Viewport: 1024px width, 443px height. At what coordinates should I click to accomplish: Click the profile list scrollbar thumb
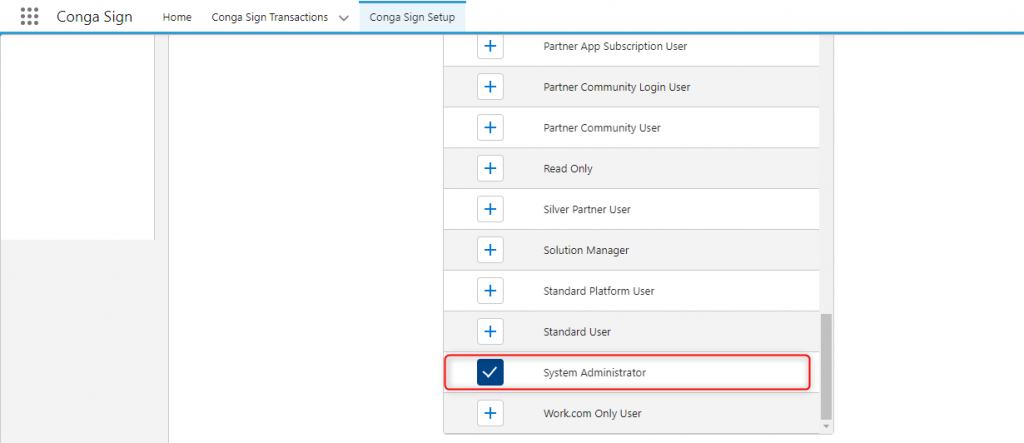coord(827,366)
